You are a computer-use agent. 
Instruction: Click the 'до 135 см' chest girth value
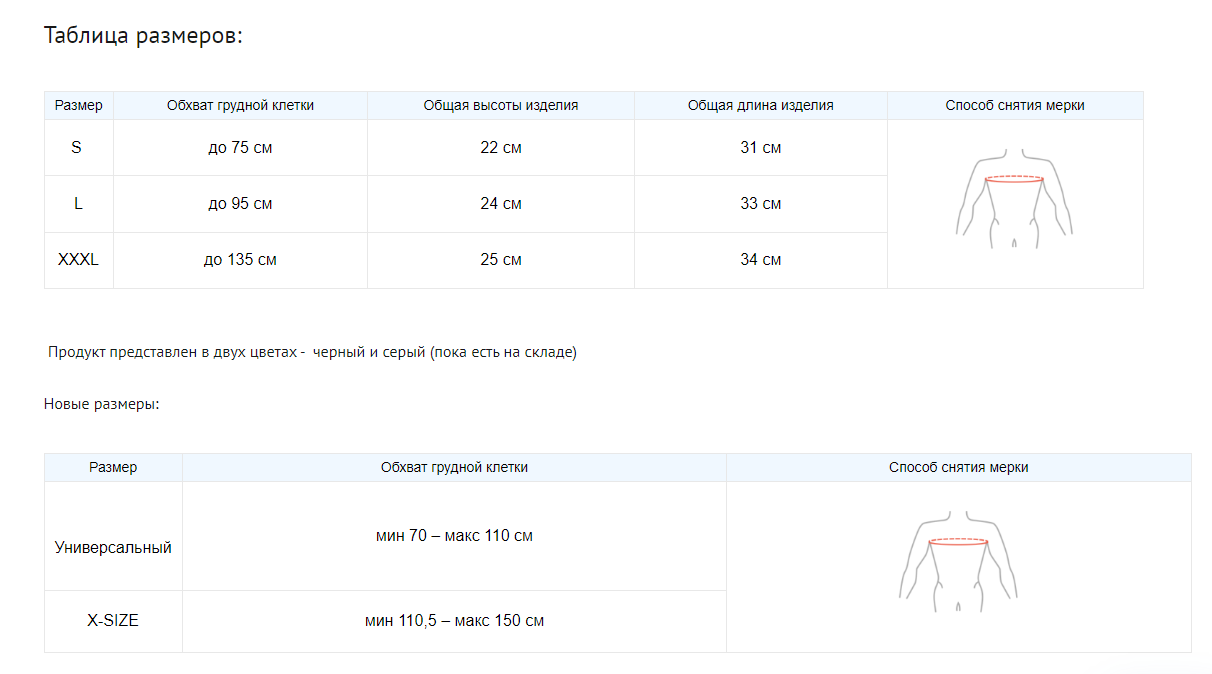point(240,260)
